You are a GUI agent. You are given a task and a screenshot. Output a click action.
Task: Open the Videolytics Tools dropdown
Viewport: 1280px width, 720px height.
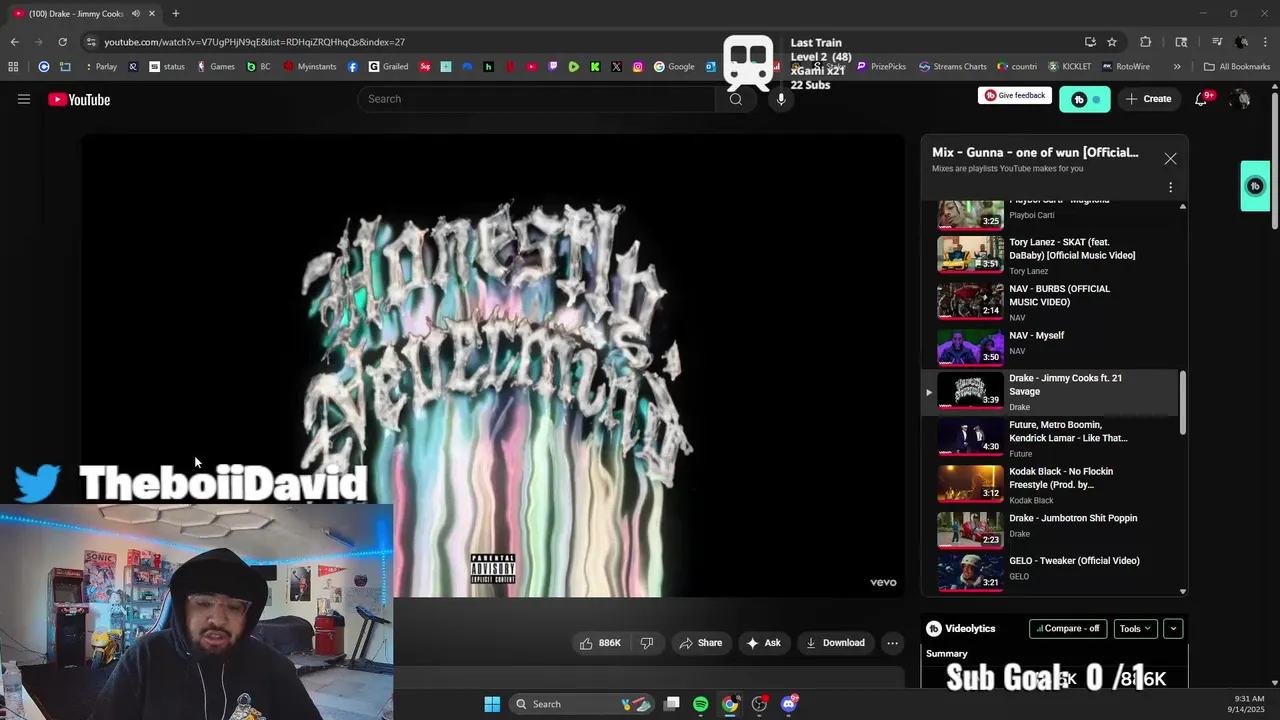[x=1135, y=629]
